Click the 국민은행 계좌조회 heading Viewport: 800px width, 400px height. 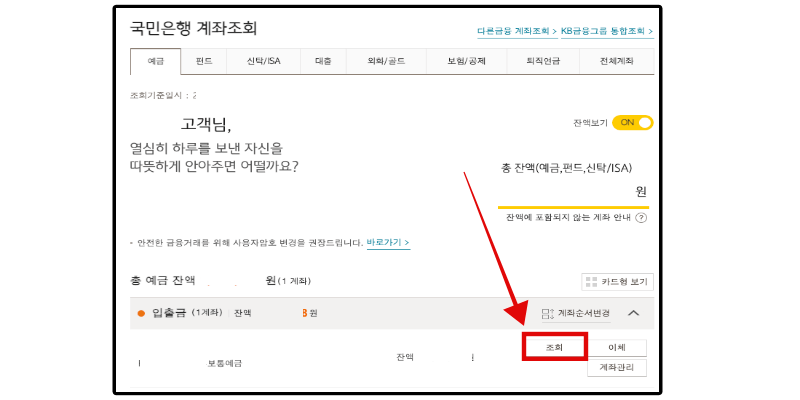click(x=193, y=29)
